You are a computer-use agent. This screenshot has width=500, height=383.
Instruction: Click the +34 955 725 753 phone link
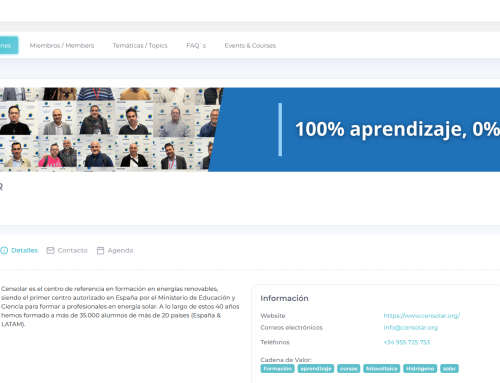pos(407,342)
